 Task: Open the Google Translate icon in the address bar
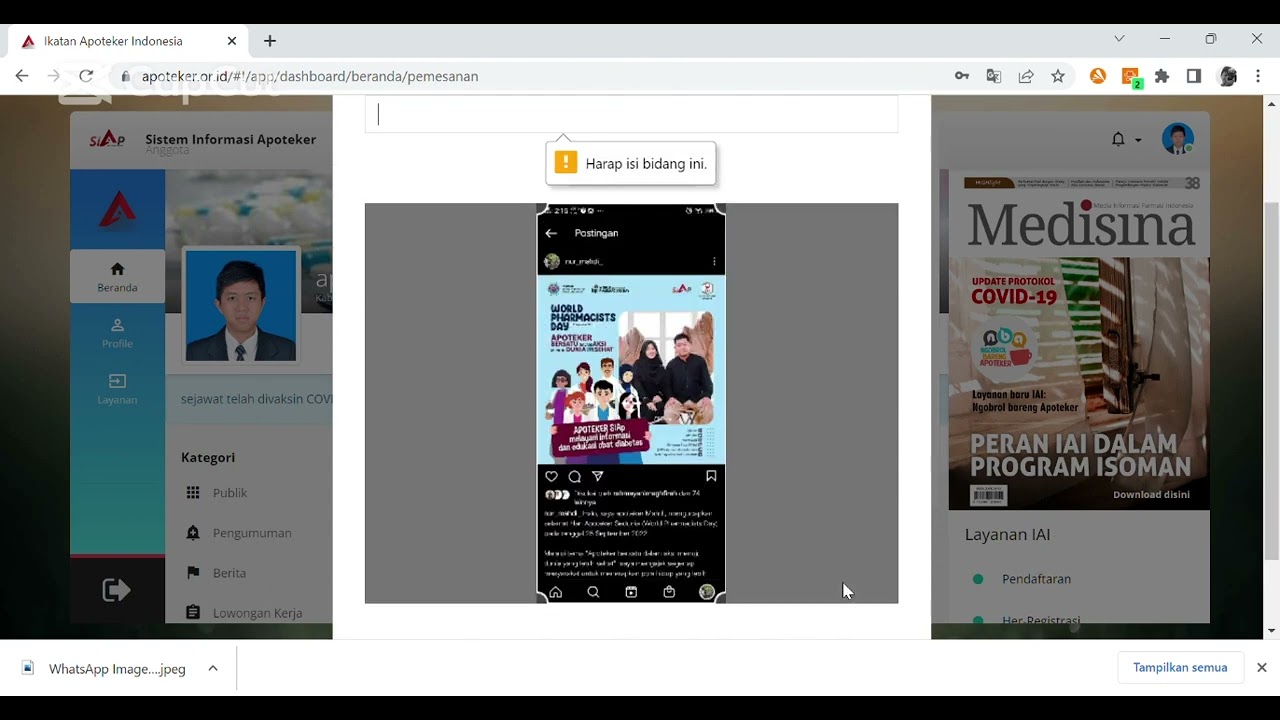pos(994,76)
